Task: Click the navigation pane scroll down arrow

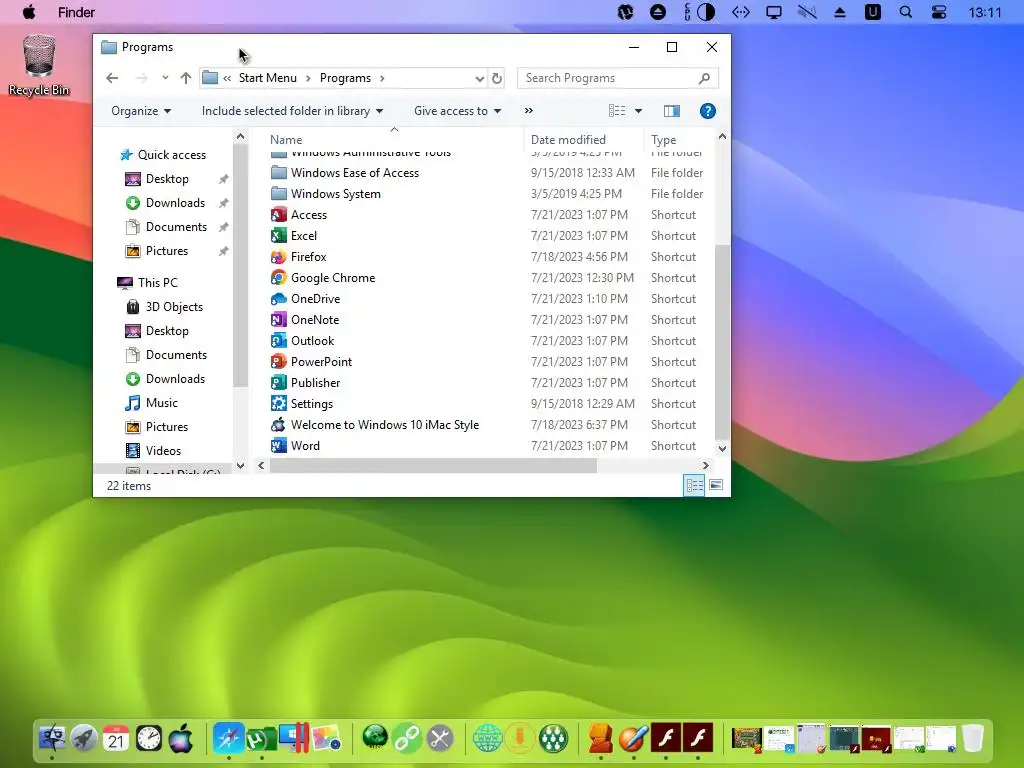Action: [240, 466]
